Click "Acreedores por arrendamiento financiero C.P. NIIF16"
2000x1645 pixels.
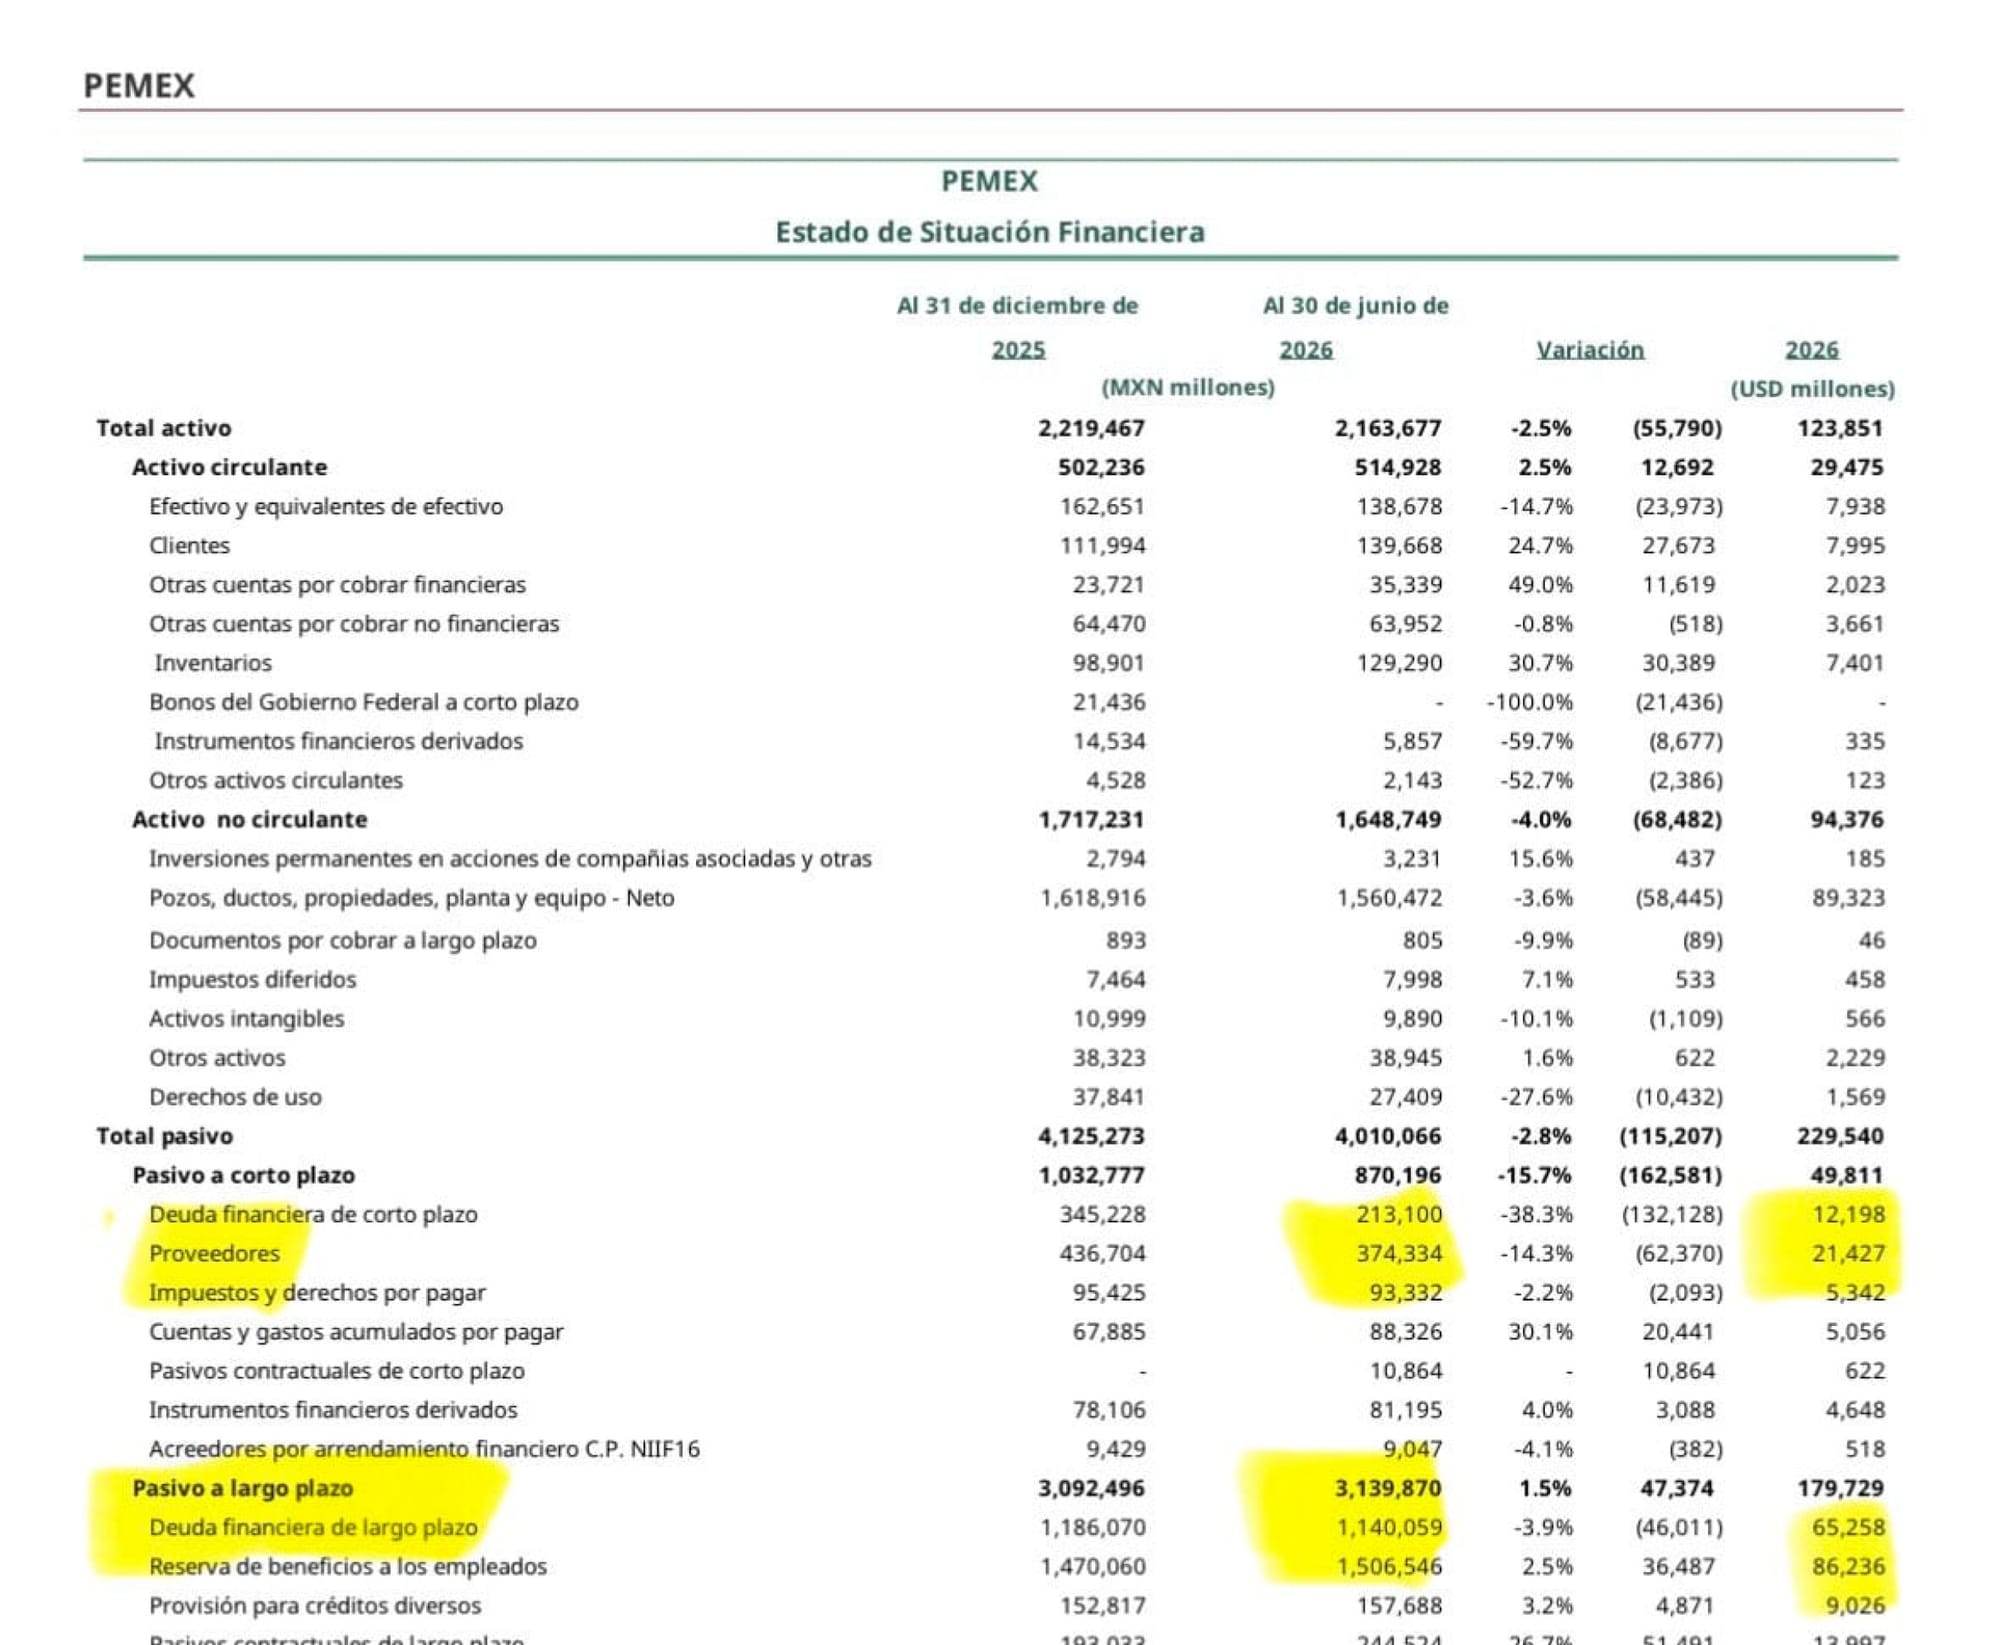pyautogui.click(x=425, y=1449)
